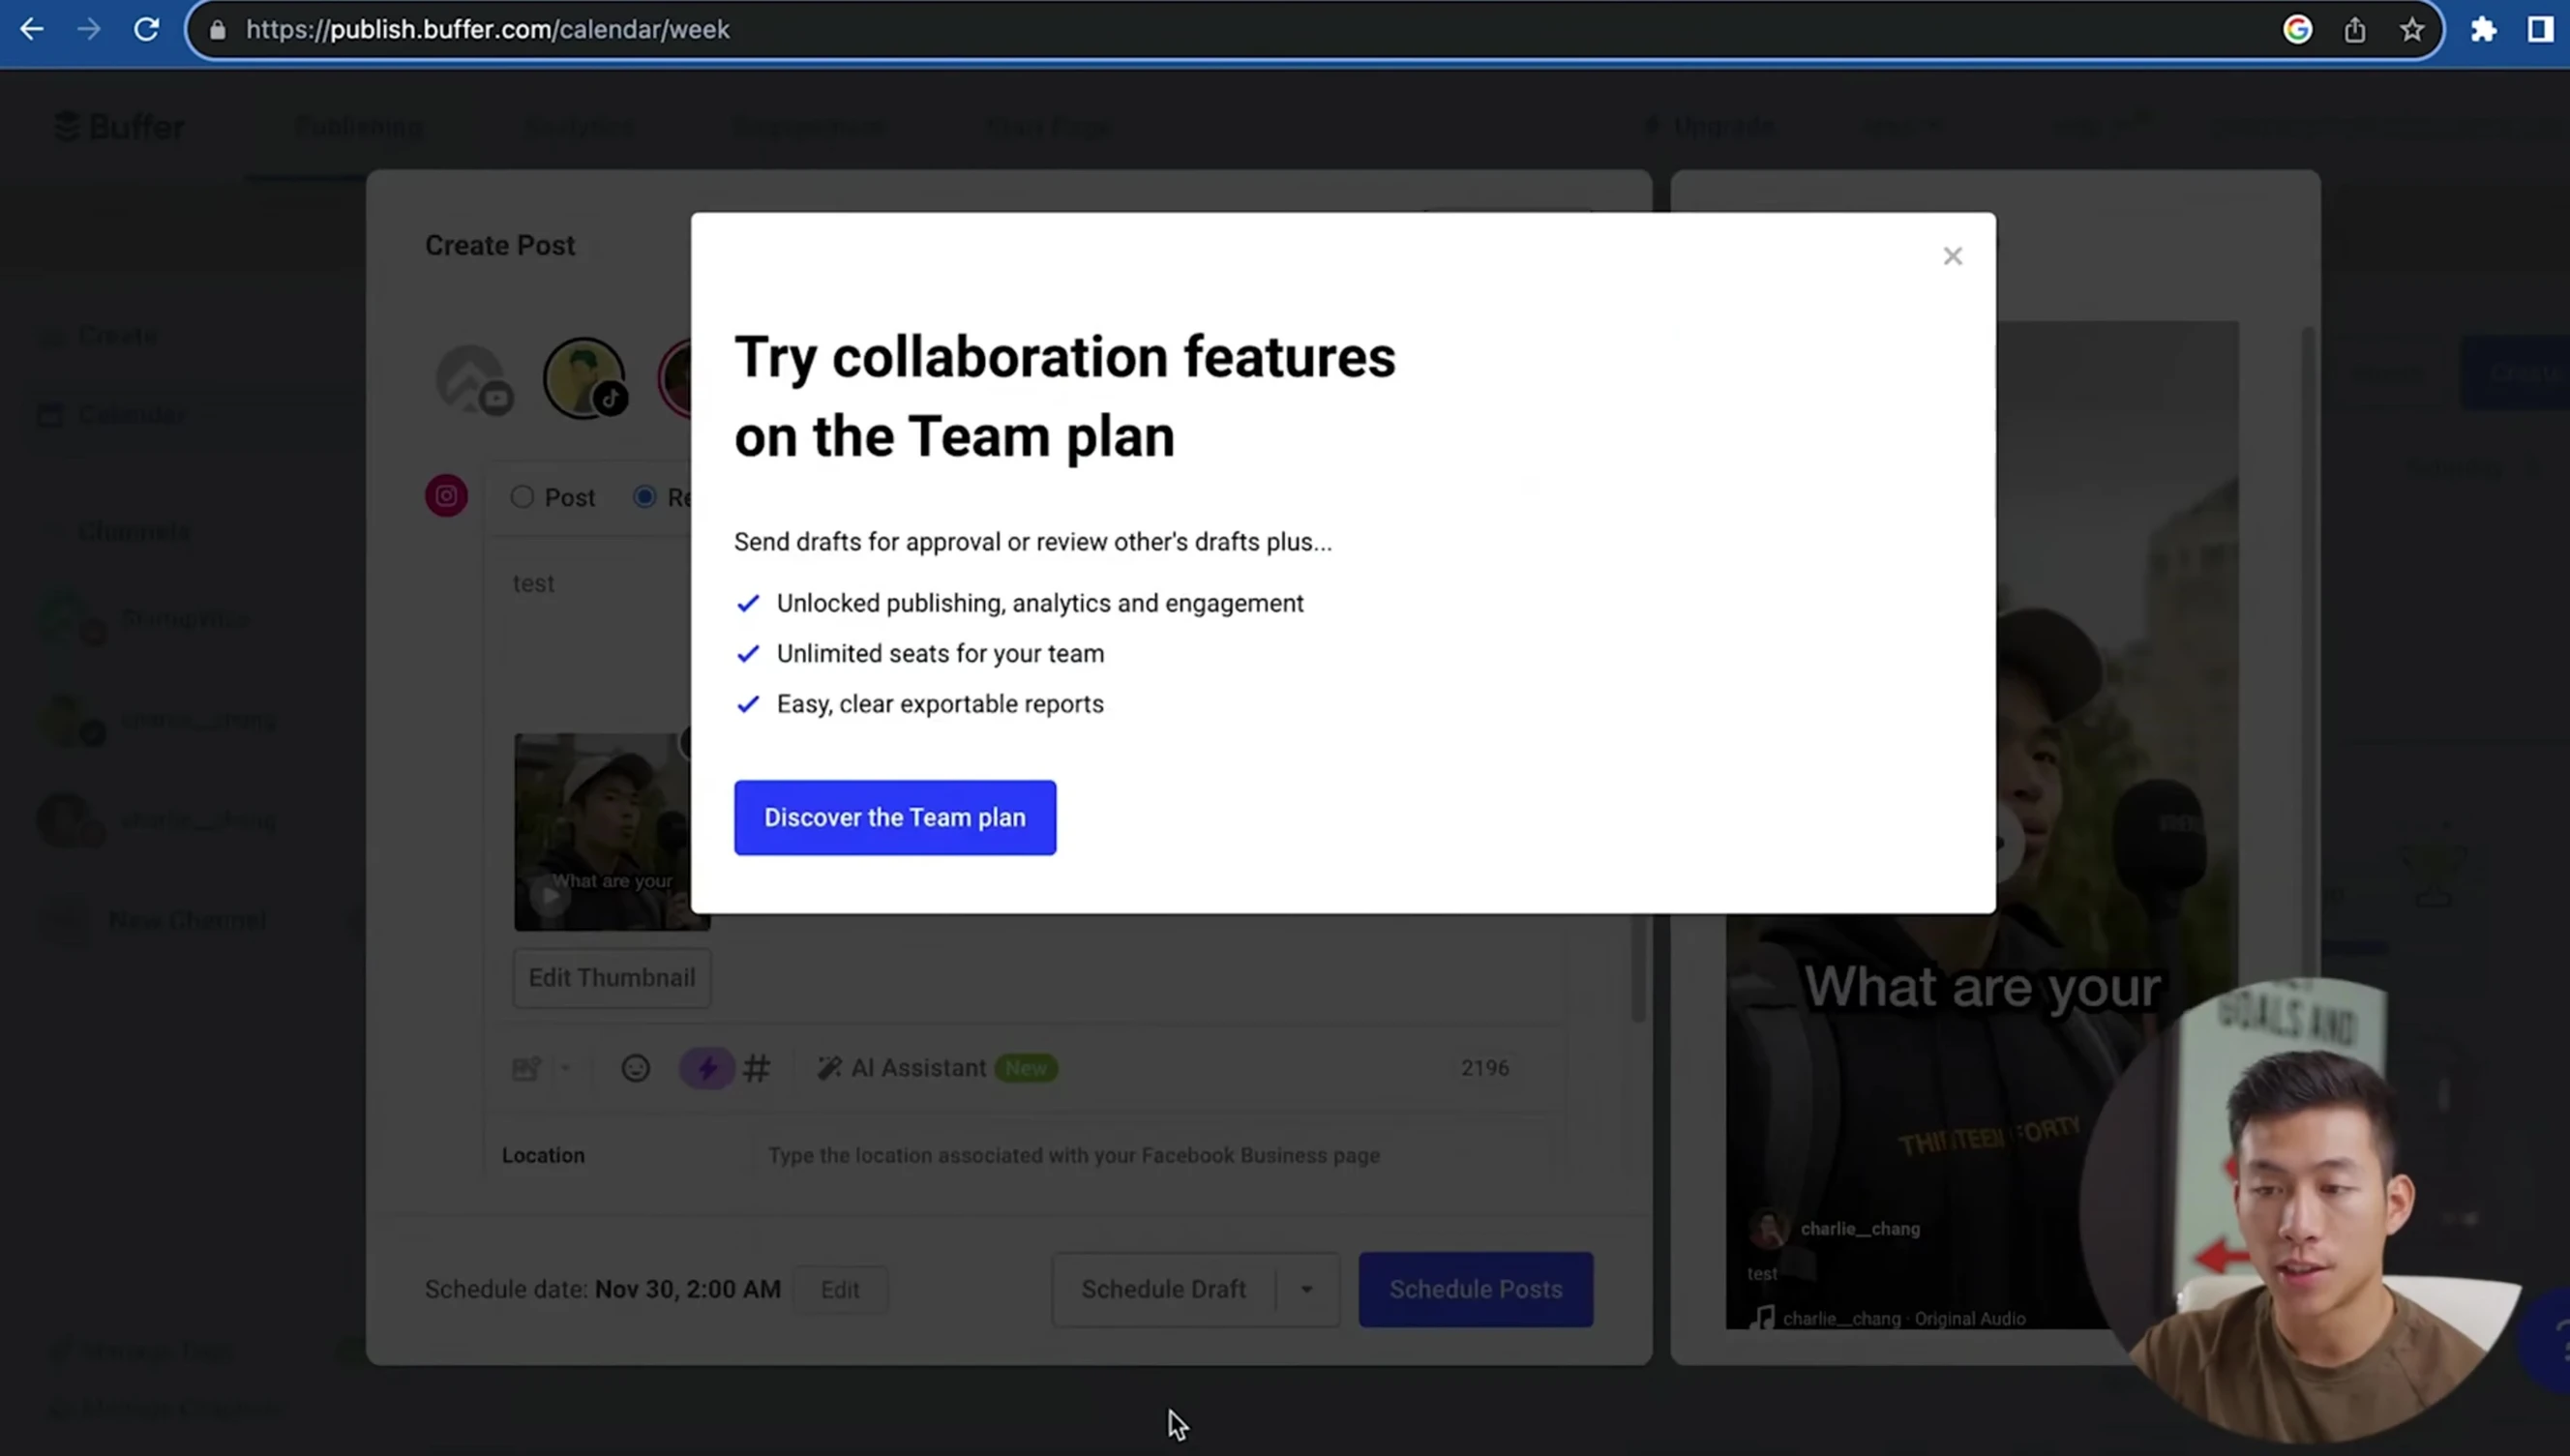This screenshot has width=2570, height=1456.
Task: Click the address bar lock icon
Action: click(x=218, y=30)
